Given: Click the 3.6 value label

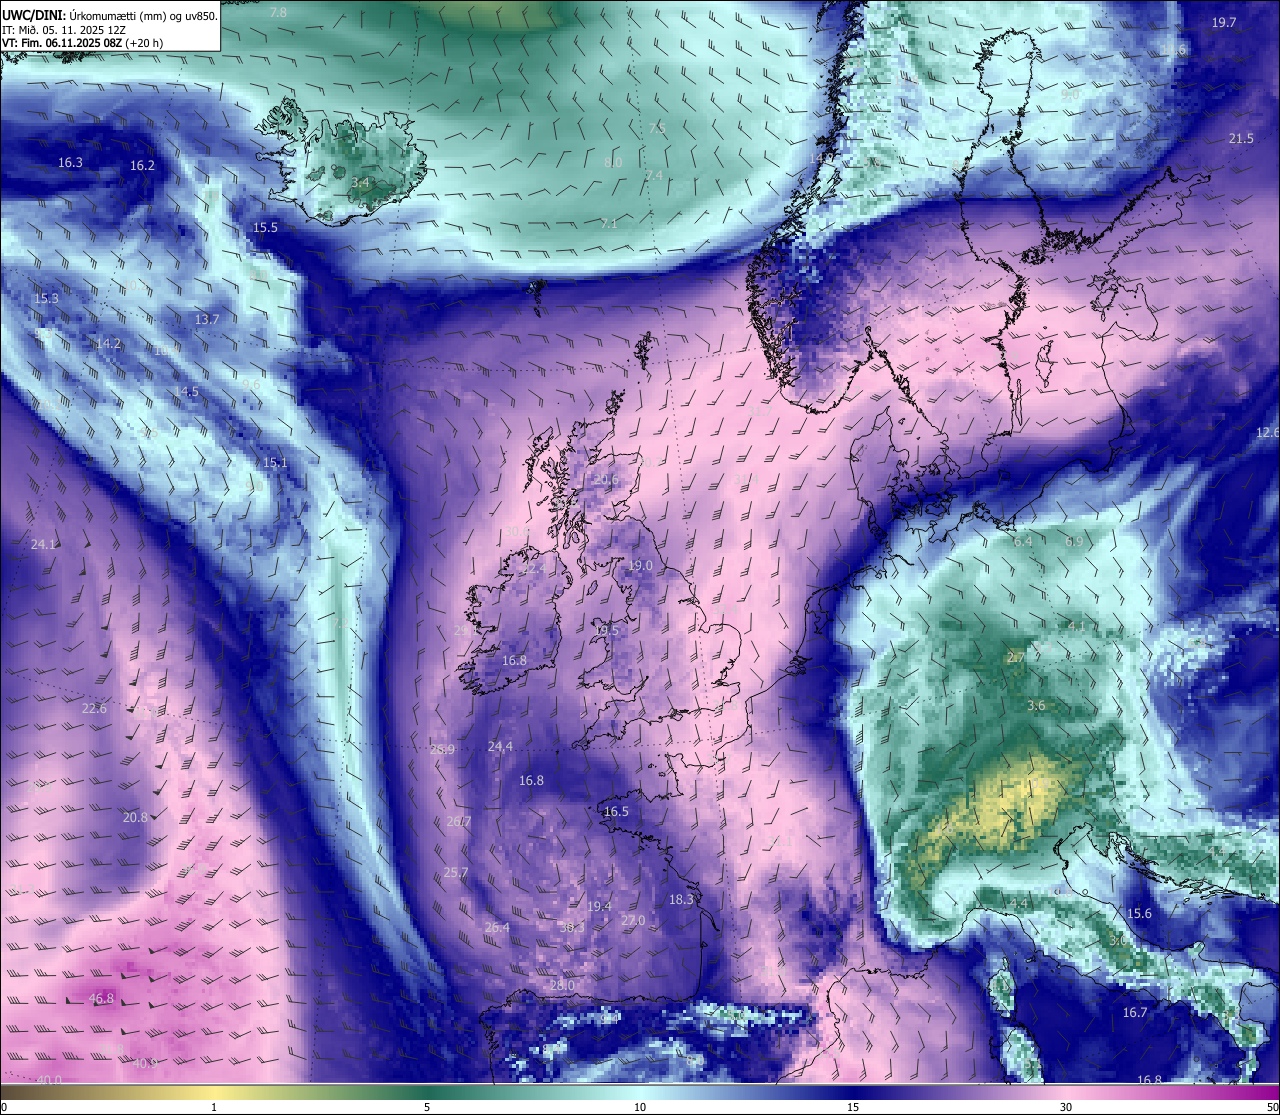Looking at the screenshot, I should point(1036,705).
